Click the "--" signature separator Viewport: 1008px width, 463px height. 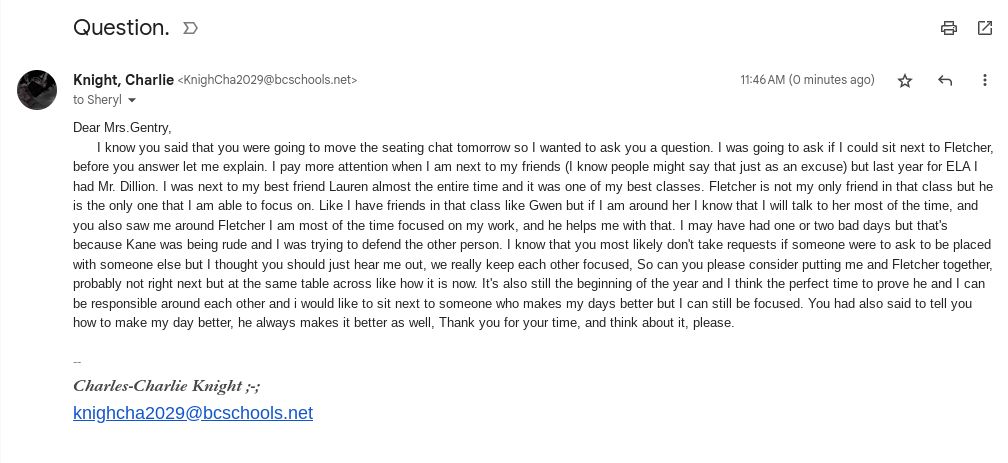[x=77, y=362]
